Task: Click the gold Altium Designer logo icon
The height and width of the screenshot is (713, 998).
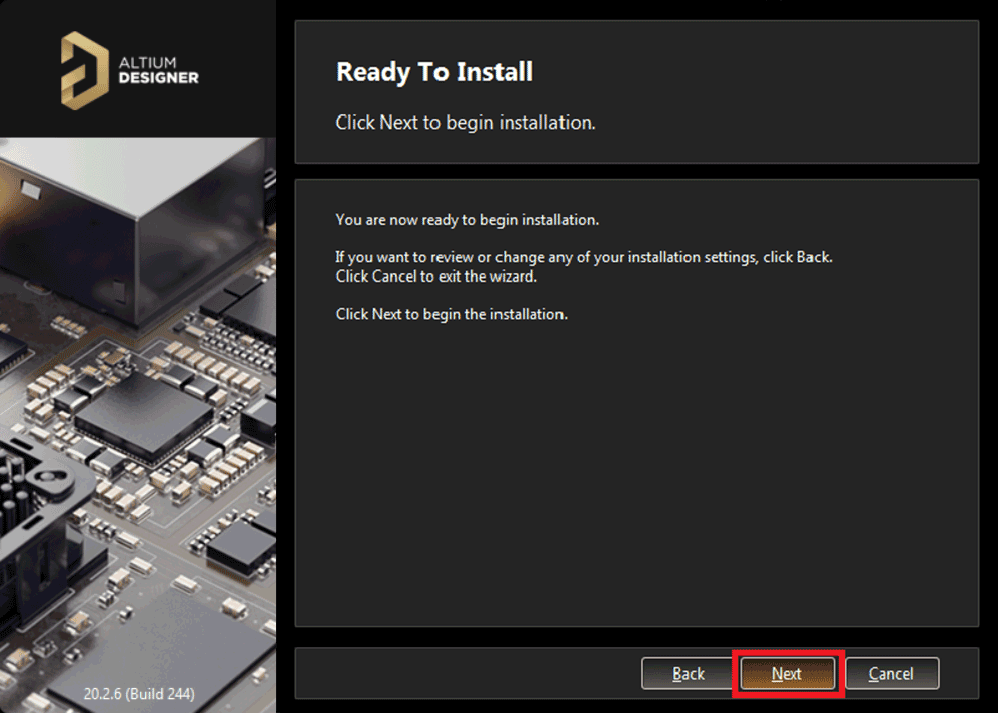Action: pyautogui.click(x=83, y=69)
